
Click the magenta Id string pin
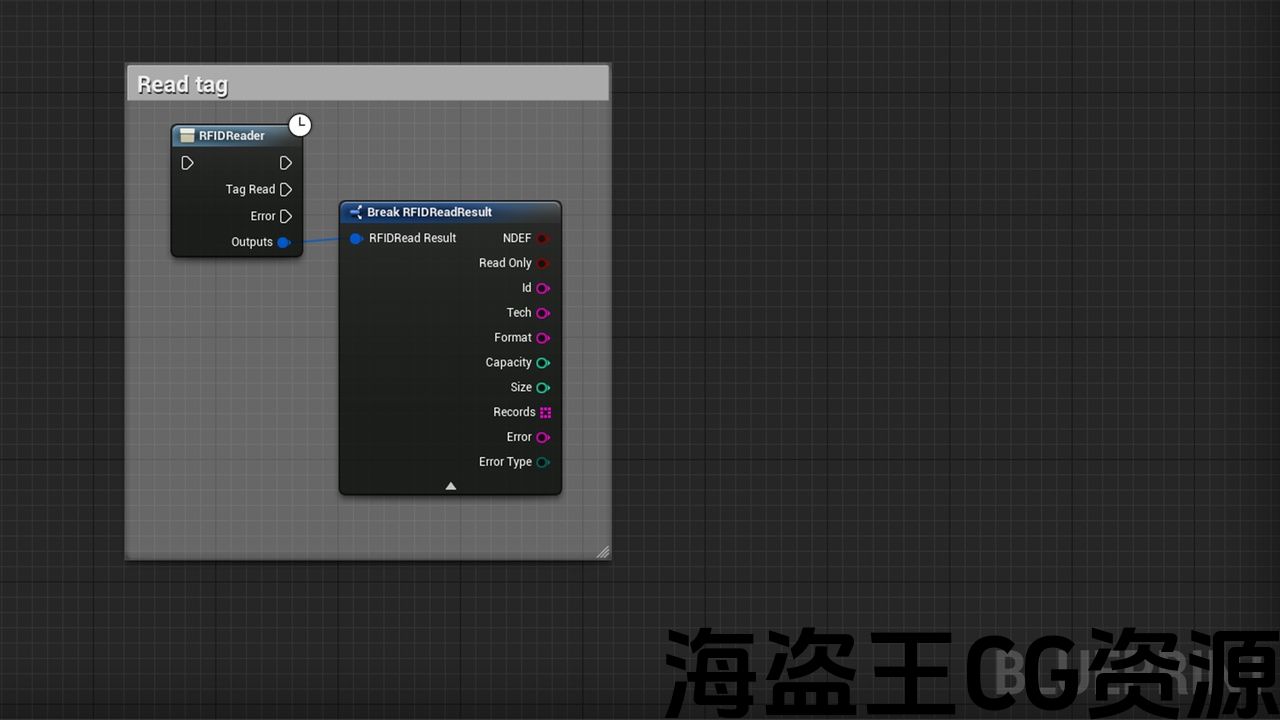[x=542, y=288]
